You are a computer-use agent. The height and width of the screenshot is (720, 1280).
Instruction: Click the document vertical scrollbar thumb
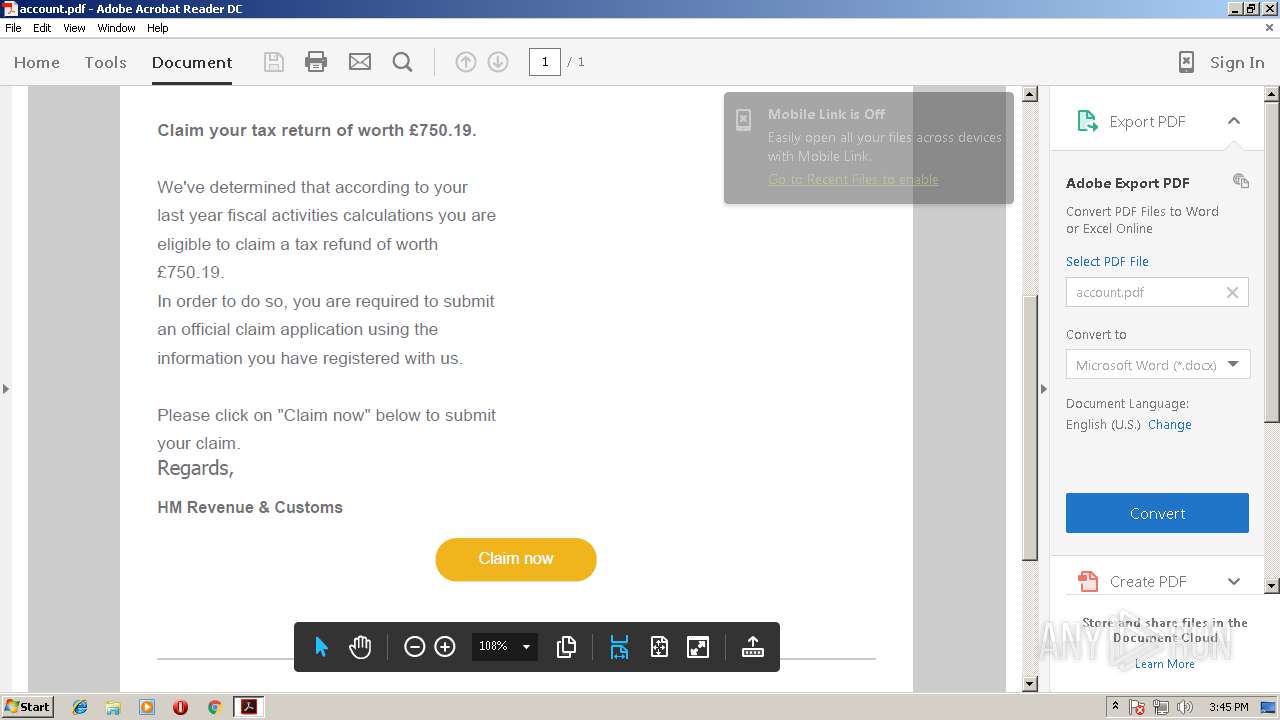tap(1030, 428)
